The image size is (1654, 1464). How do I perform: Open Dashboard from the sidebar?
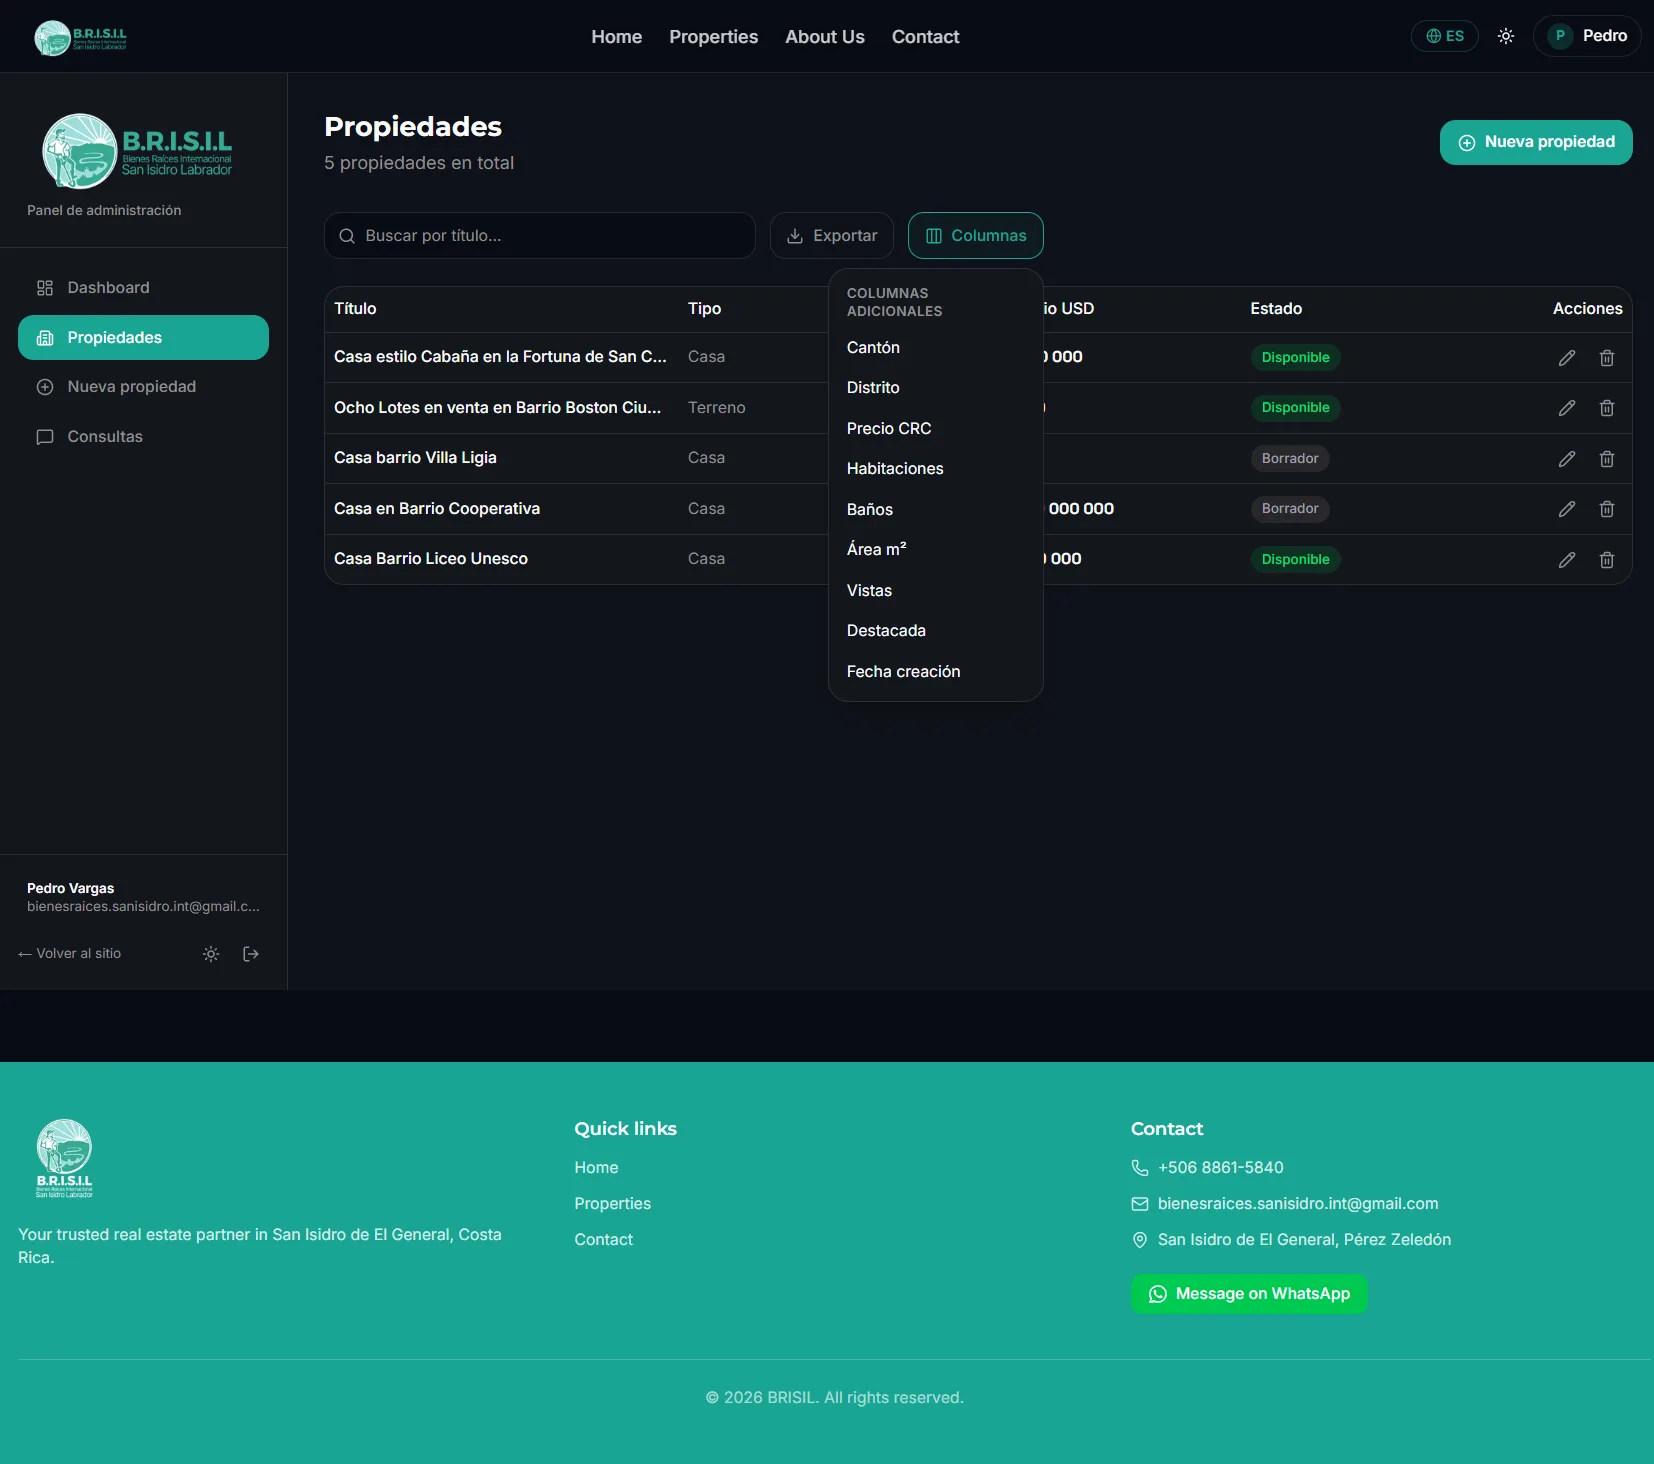143,288
